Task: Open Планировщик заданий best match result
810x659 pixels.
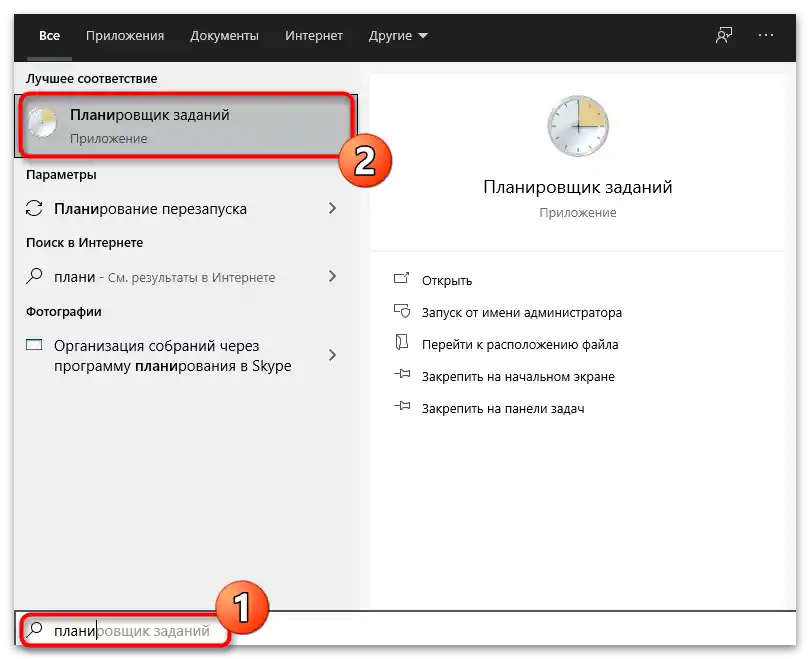Action: [188, 125]
